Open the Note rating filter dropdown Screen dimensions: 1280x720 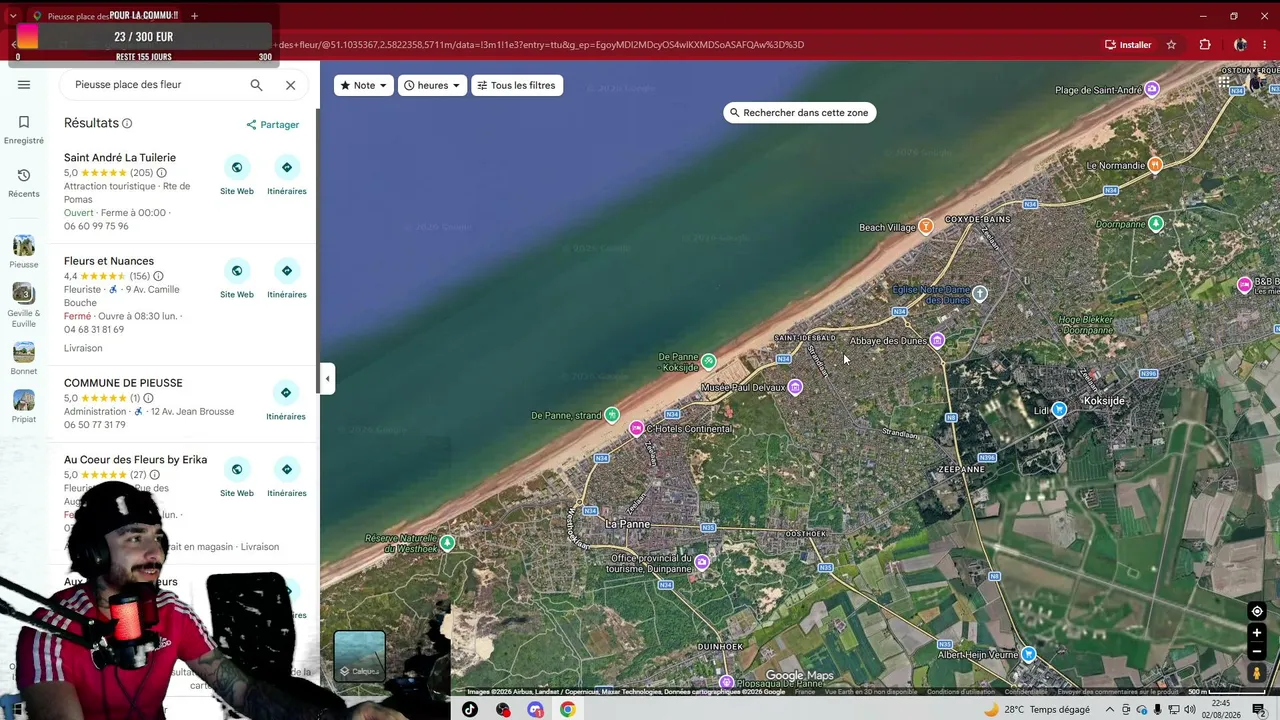[x=363, y=85]
